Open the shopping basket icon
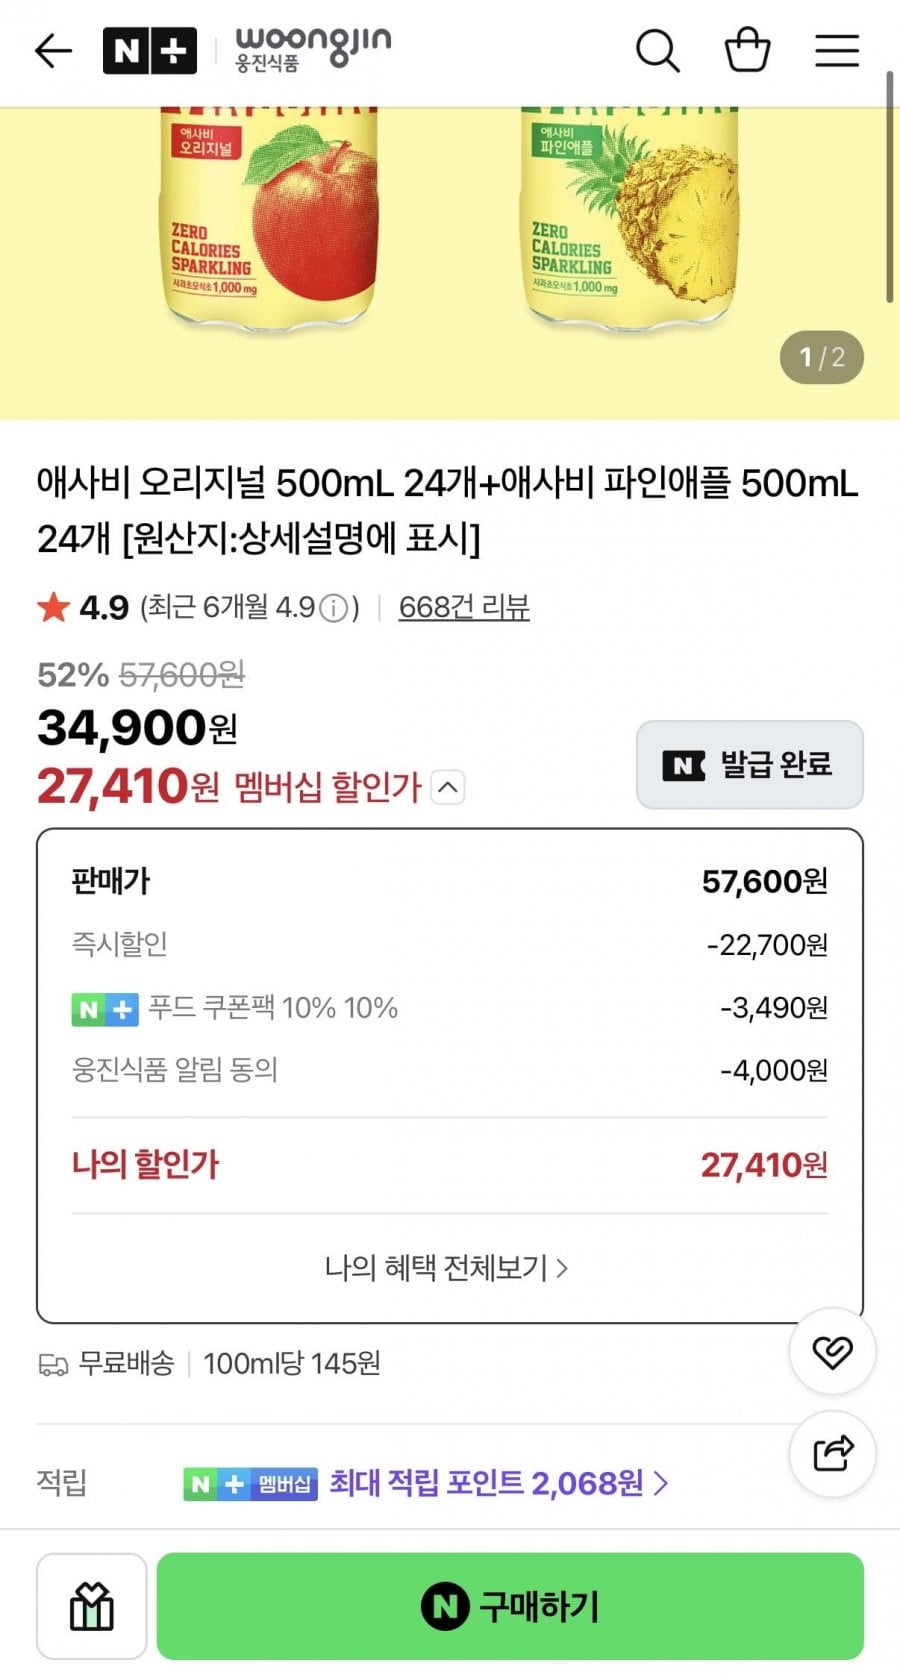The width and height of the screenshot is (900, 1675). [747, 50]
